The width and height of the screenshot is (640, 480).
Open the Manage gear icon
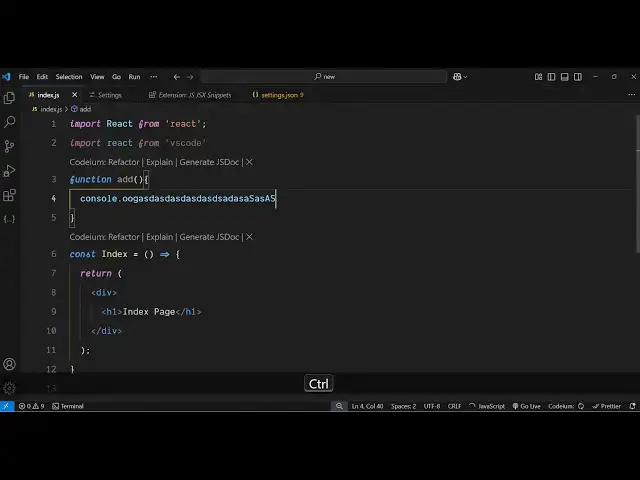coord(9,388)
